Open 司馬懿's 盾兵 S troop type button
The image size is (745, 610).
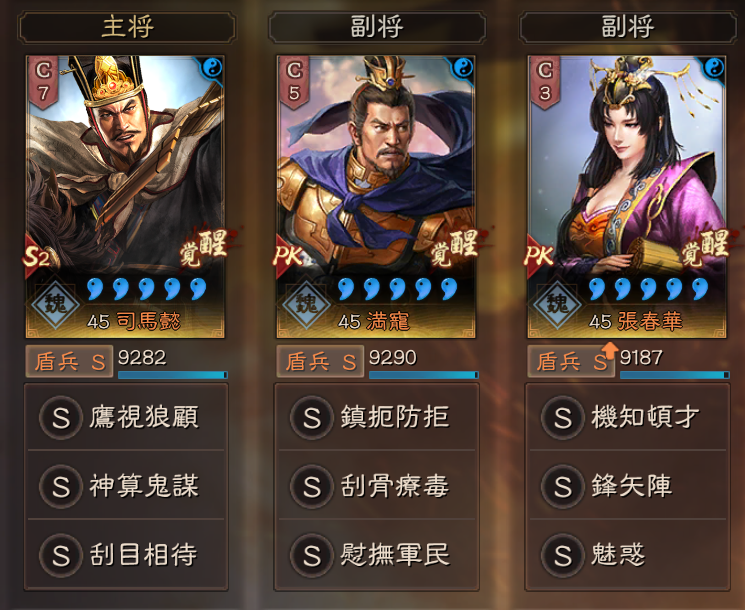pos(69,362)
